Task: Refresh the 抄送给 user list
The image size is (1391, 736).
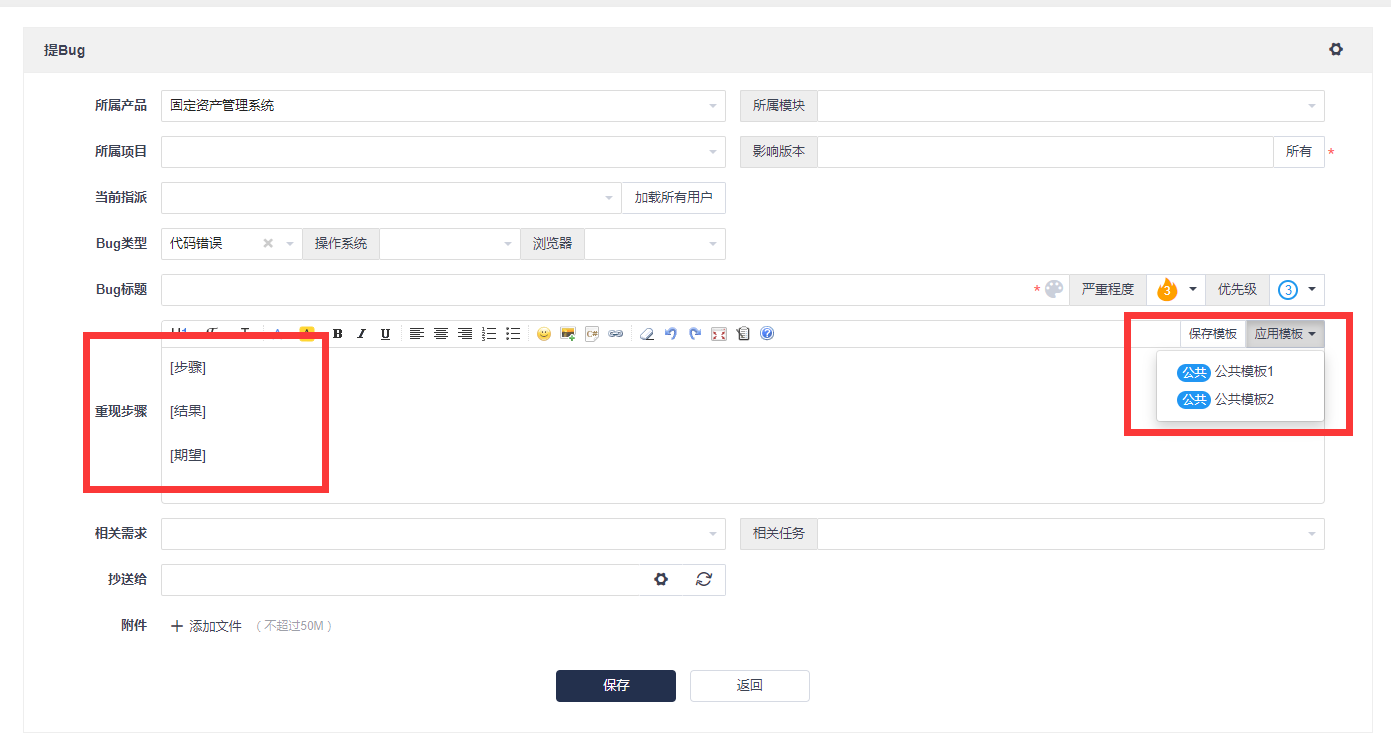Action: coord(704,579)
